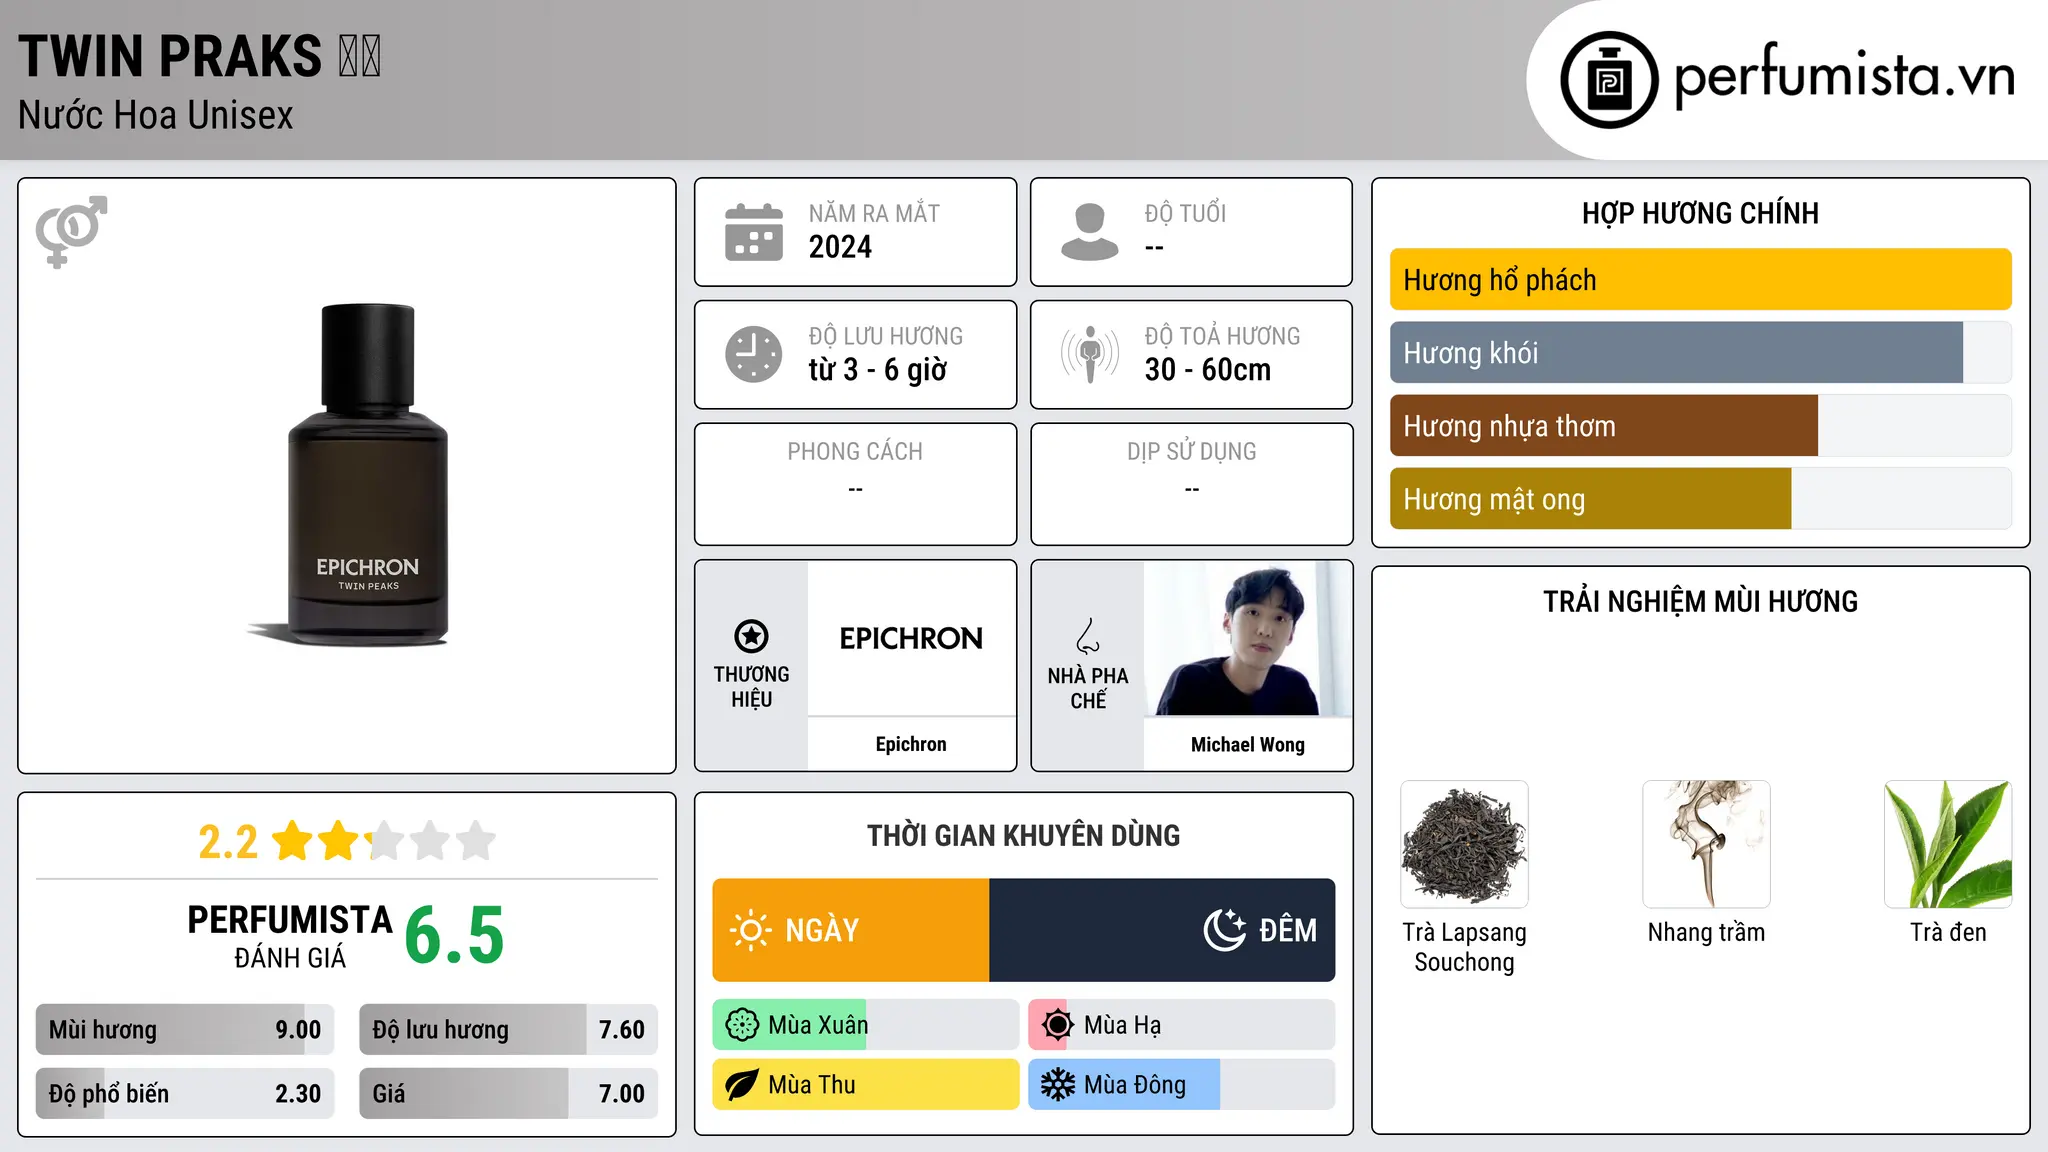
Task: Click the person silhouette icon beside Độ tuổi
Action: click(1090, 232)
